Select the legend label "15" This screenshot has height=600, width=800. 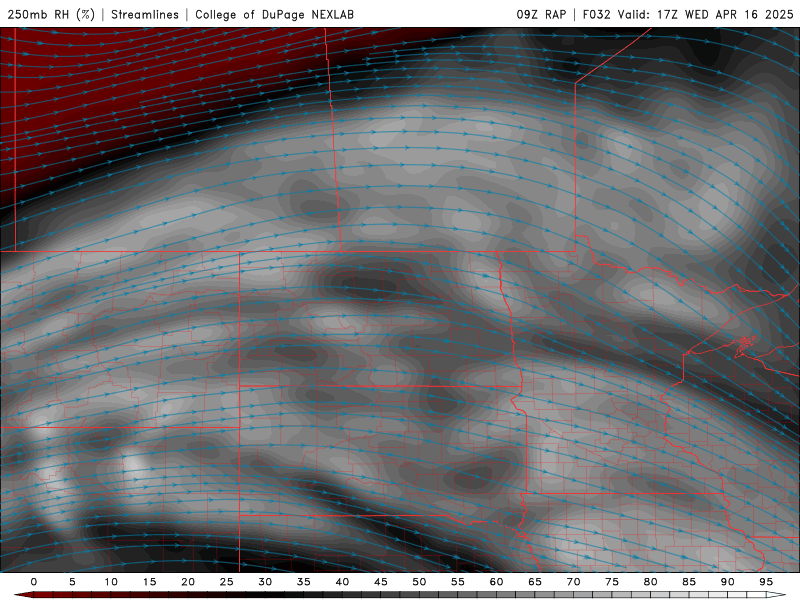[x=149, y=582]
